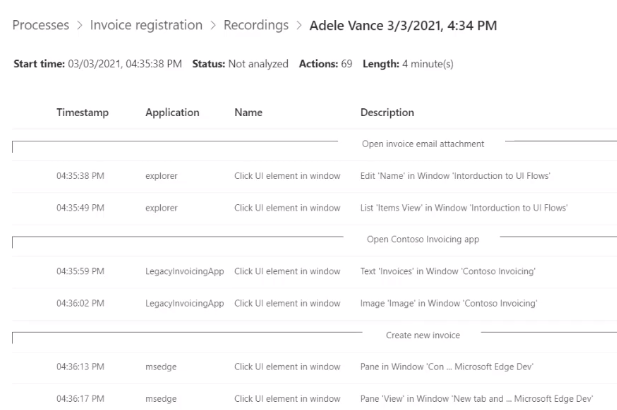Collapse the 'Create new invoice' group

423,335
